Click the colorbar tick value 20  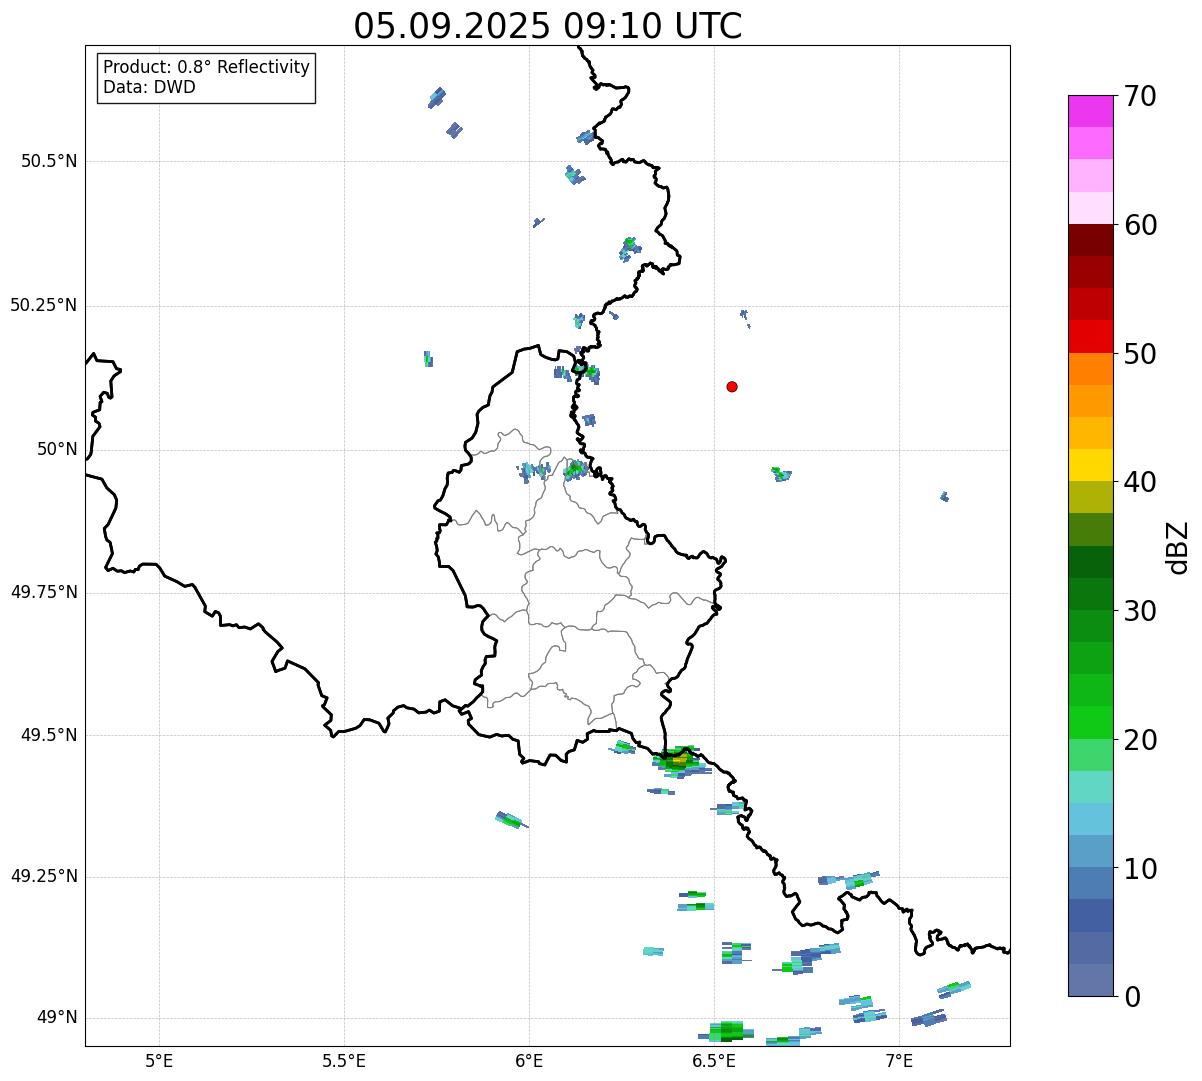tap(1139, 740)
